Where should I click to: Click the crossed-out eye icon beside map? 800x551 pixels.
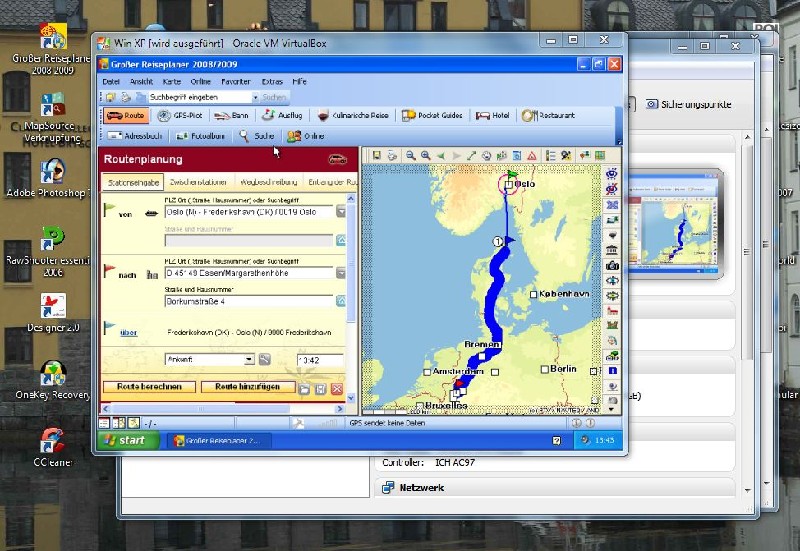point(612,188)
